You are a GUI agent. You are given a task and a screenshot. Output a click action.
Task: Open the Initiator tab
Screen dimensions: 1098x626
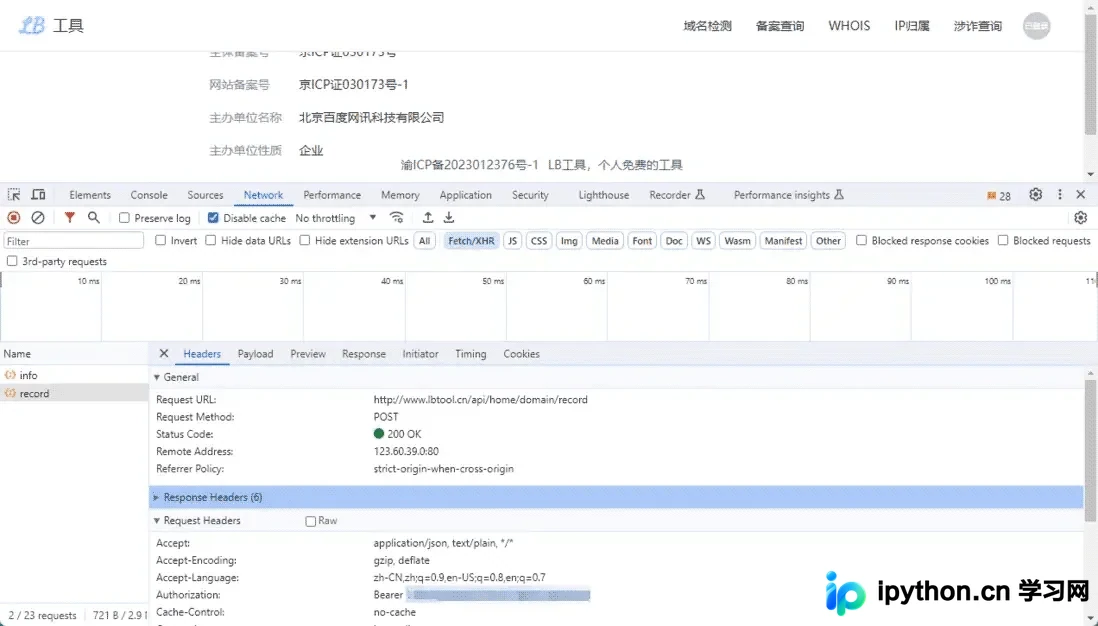pos(420,354)
